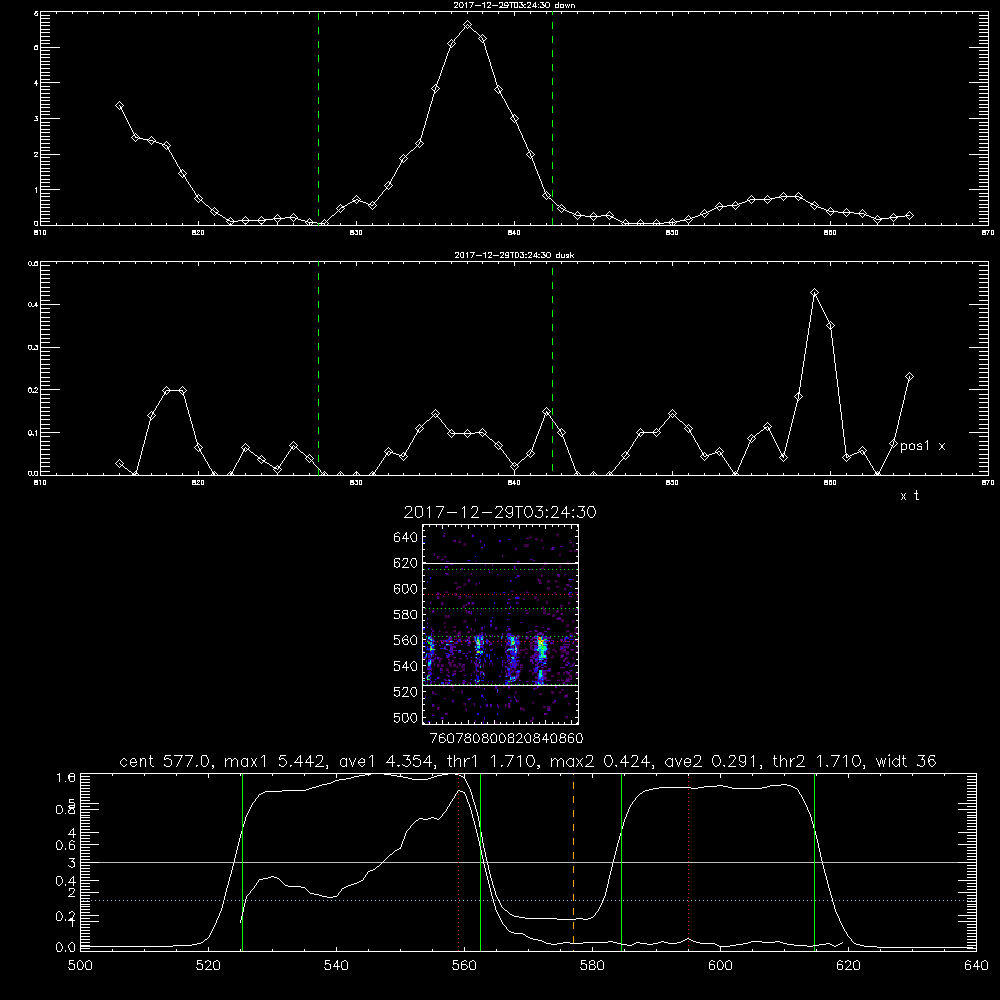Click the red dotted line near 559
Screen dimensions: 1000x1000
[x=459, y=861]
